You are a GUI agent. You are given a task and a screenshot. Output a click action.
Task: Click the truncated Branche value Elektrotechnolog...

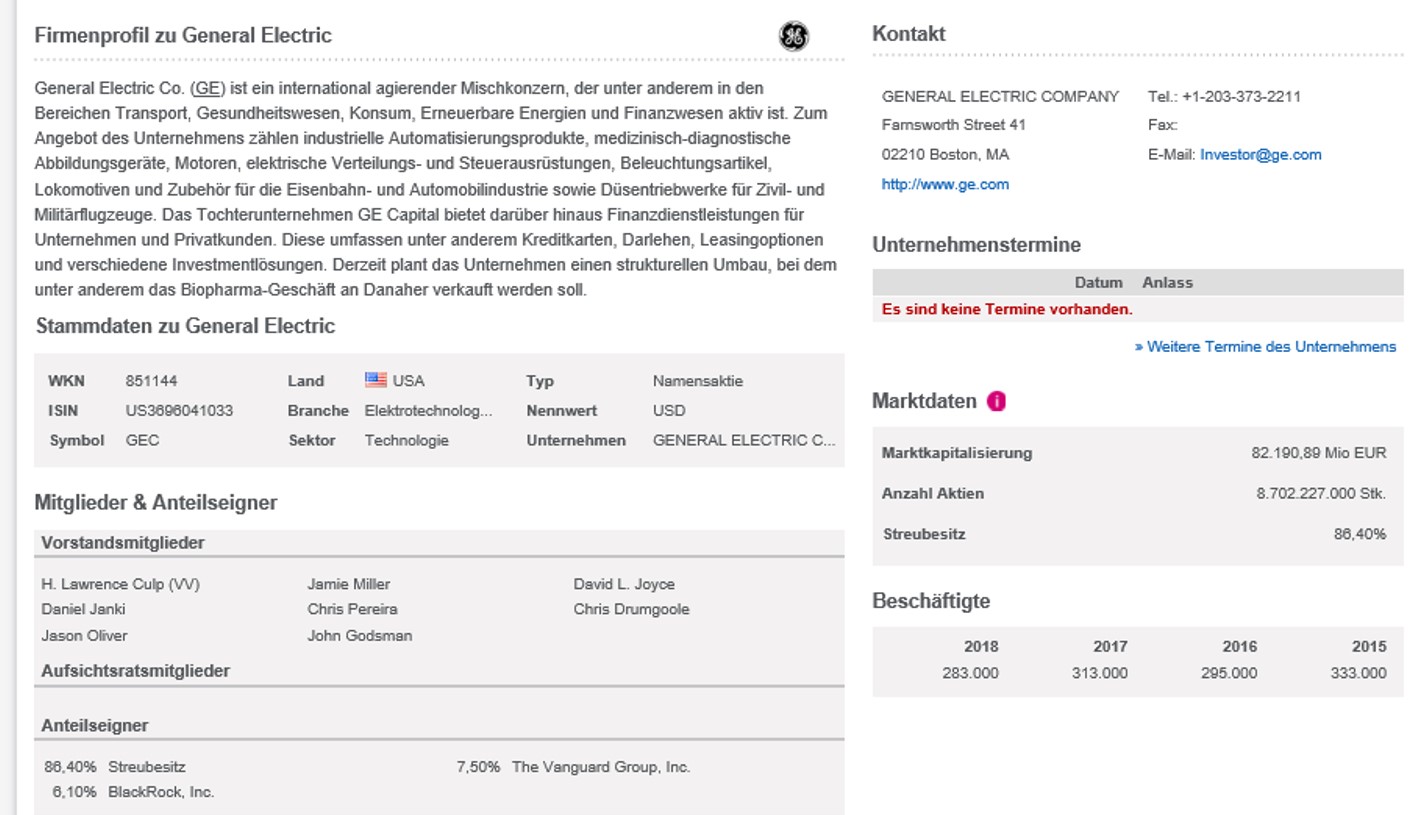coord(428,410)
